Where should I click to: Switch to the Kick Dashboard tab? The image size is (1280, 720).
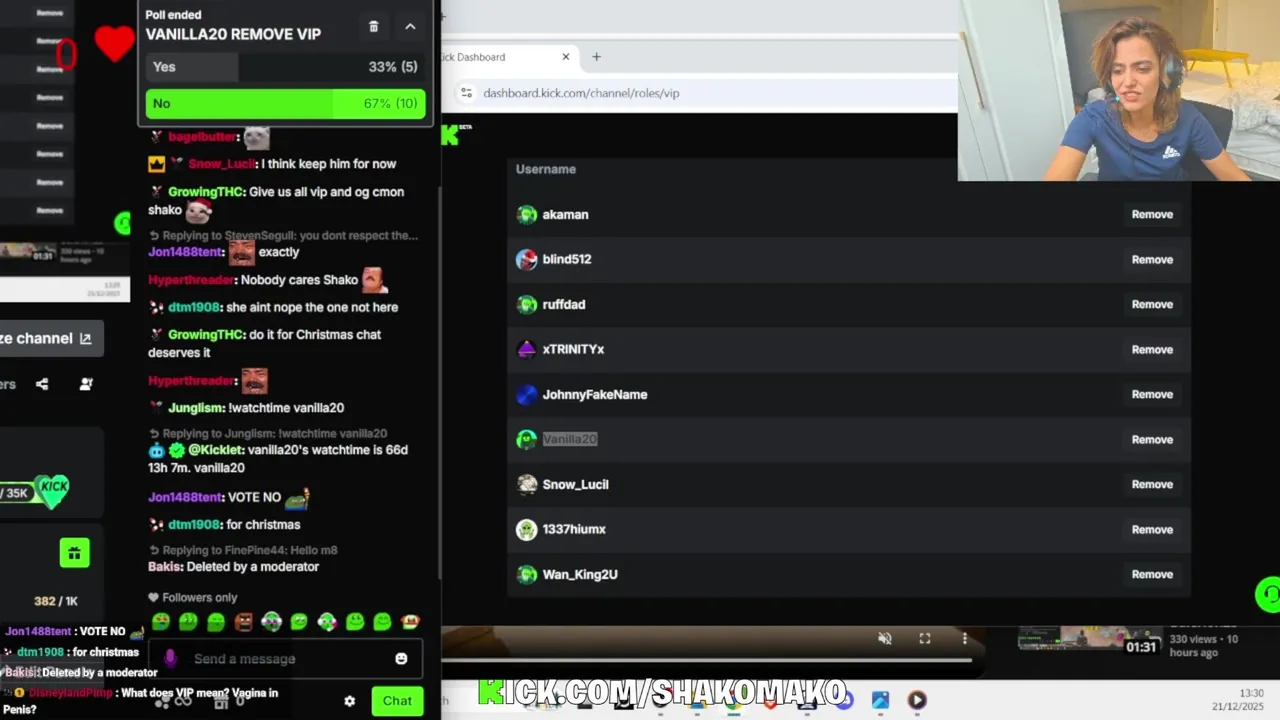point(510,57)
